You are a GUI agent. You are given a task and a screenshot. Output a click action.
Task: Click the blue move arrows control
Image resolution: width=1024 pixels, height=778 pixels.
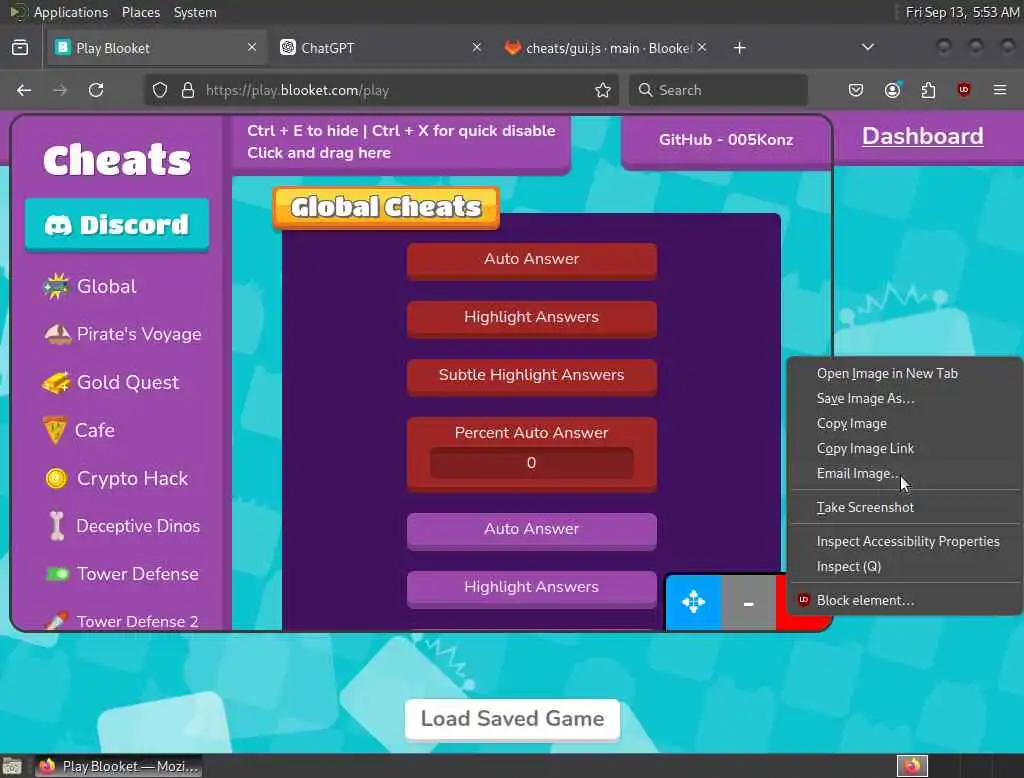coord(694,602)
